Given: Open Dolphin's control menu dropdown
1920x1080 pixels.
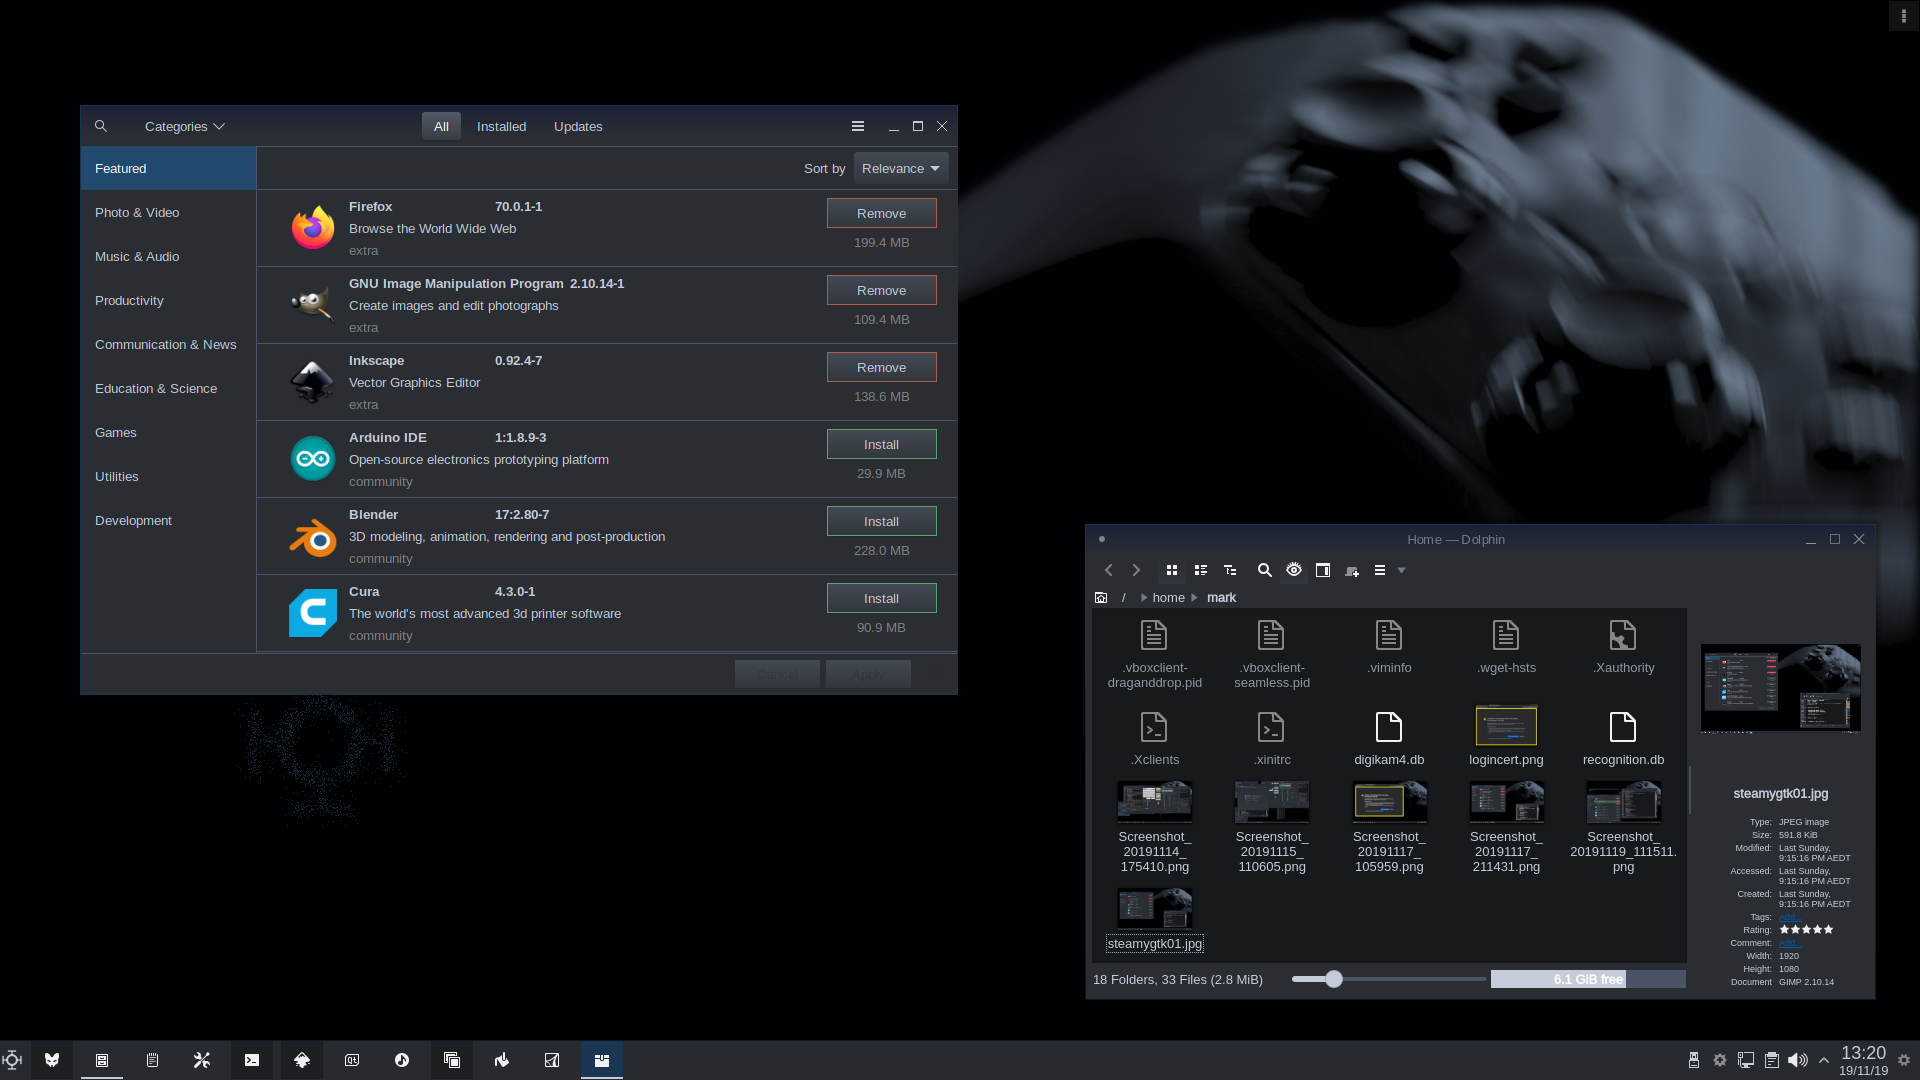Looking at the screenshot, I should click(x=1388, y=570).
